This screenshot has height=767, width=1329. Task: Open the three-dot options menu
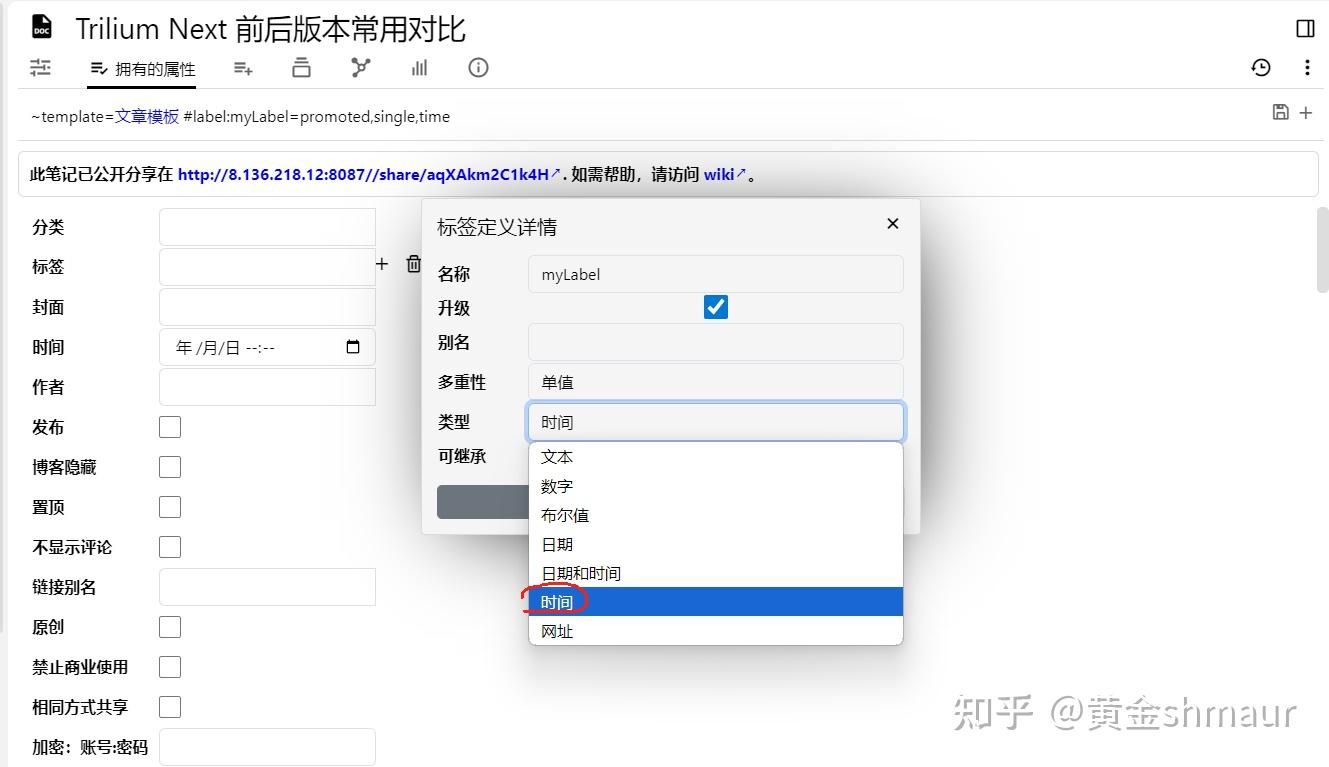click(x=1305, y=68)
